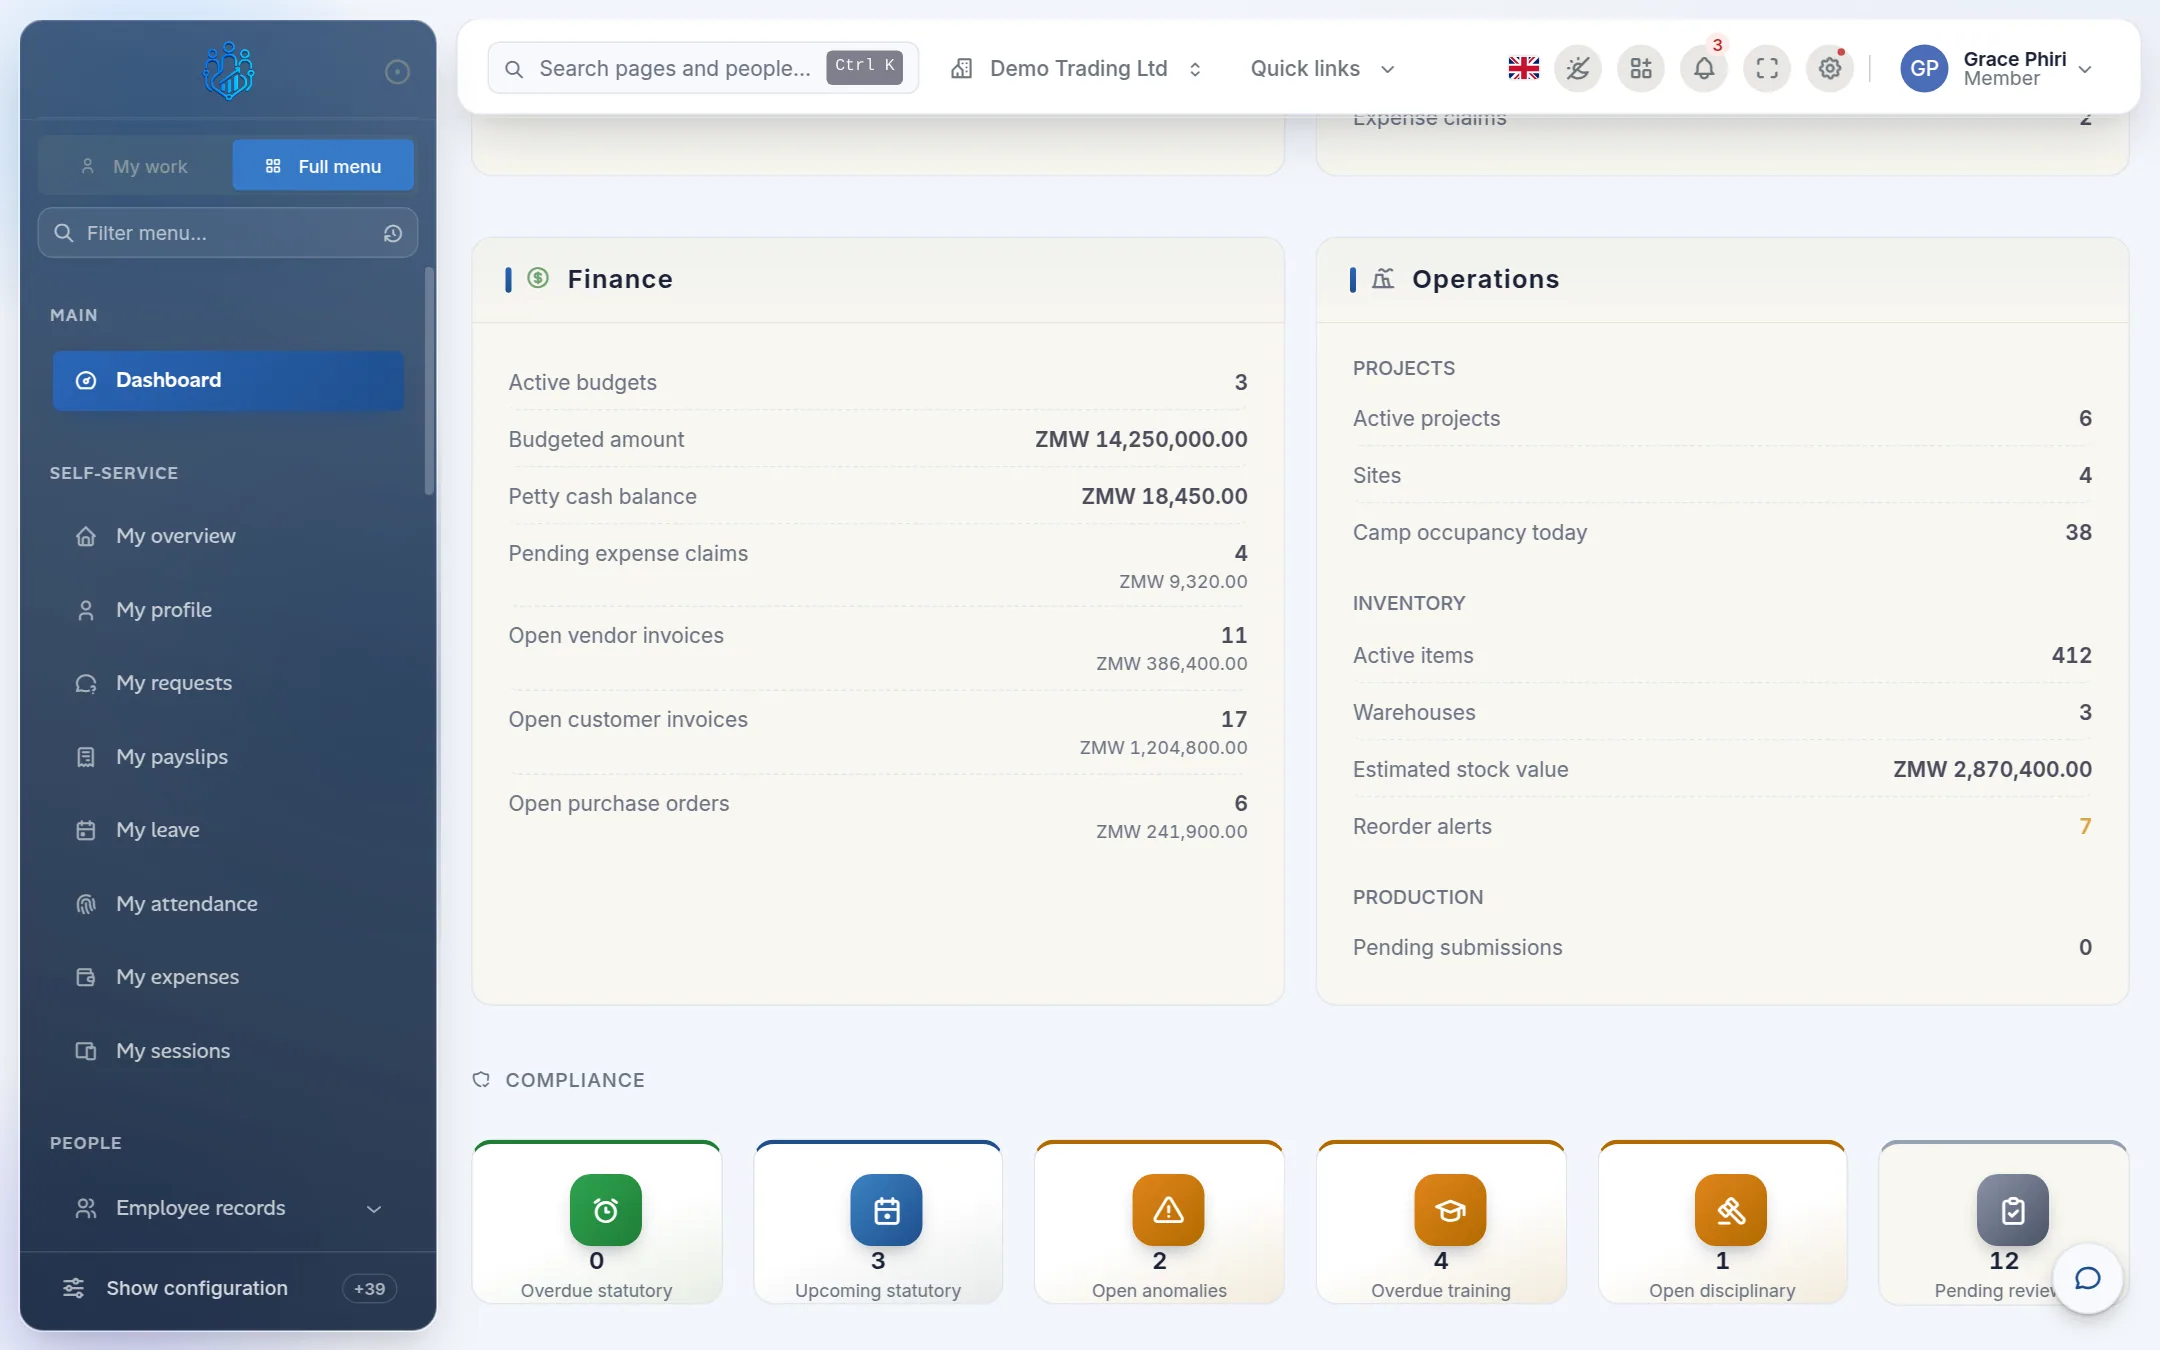Click the Overdue training graduation icon
The width and height of the screenshot is (2160, 1350).
(1450, 1210)
